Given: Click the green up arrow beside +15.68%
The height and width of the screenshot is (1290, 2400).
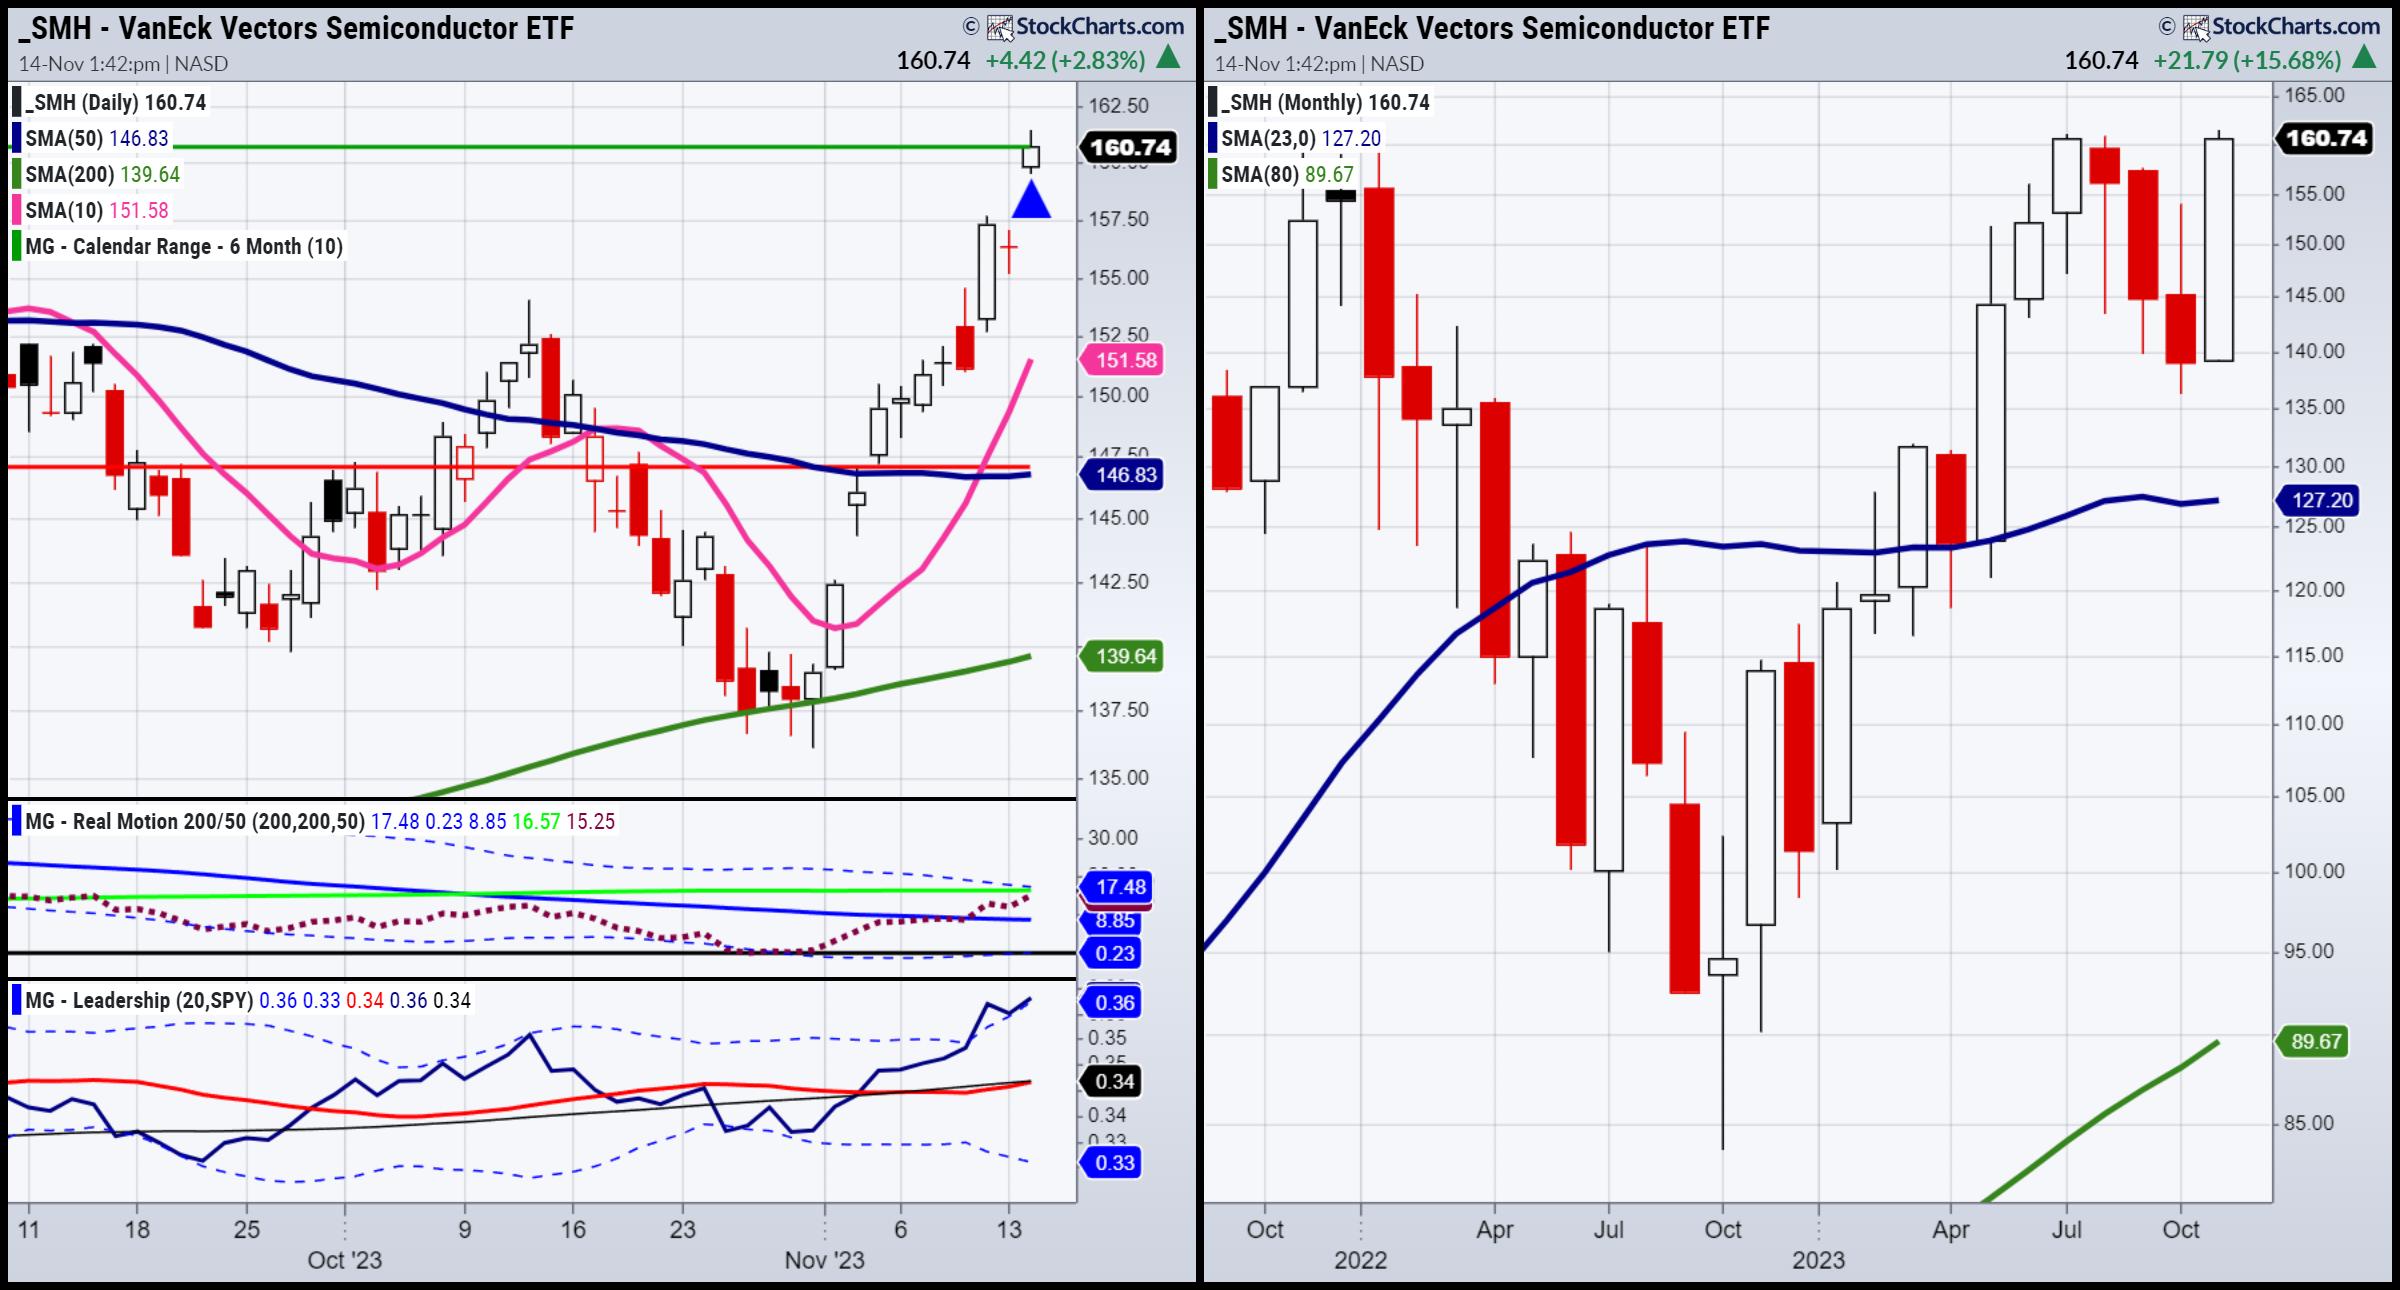Looking at the screenshot, I should [x=2364, y=59].
